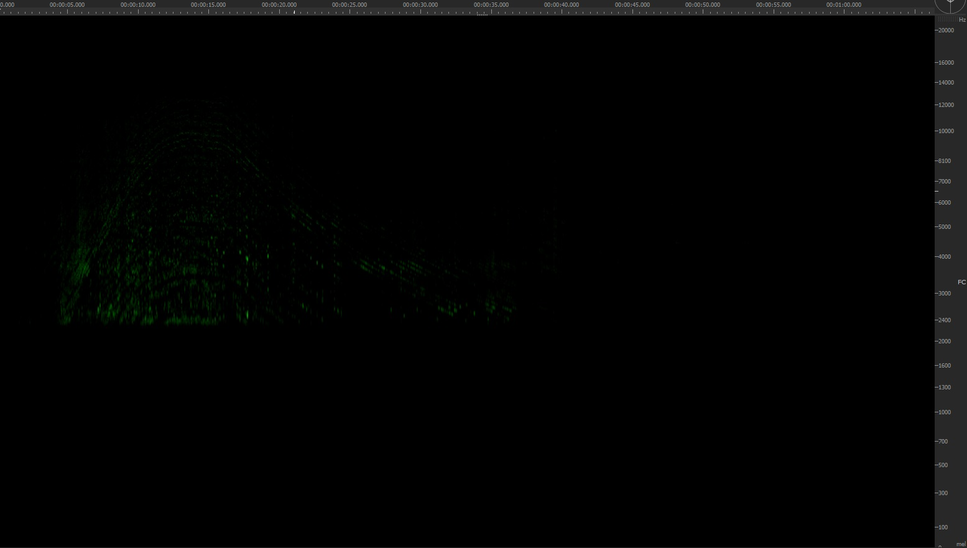Click the 00:00:30.000 mark on the time ruler

coord(420,5)
